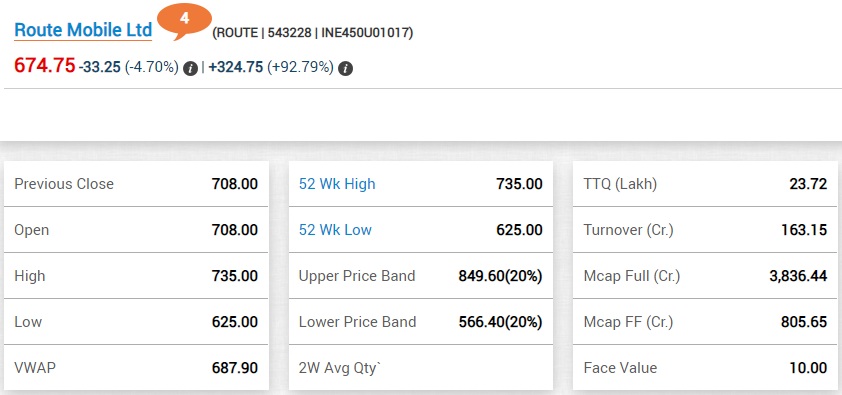Viewport: 842px width, 395px height.
Task: Click the Previous Close value 708.00
Action: (235, 184)
